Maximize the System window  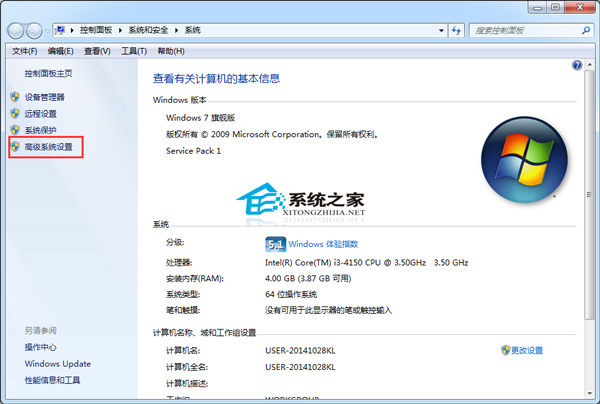pos(555,7)
